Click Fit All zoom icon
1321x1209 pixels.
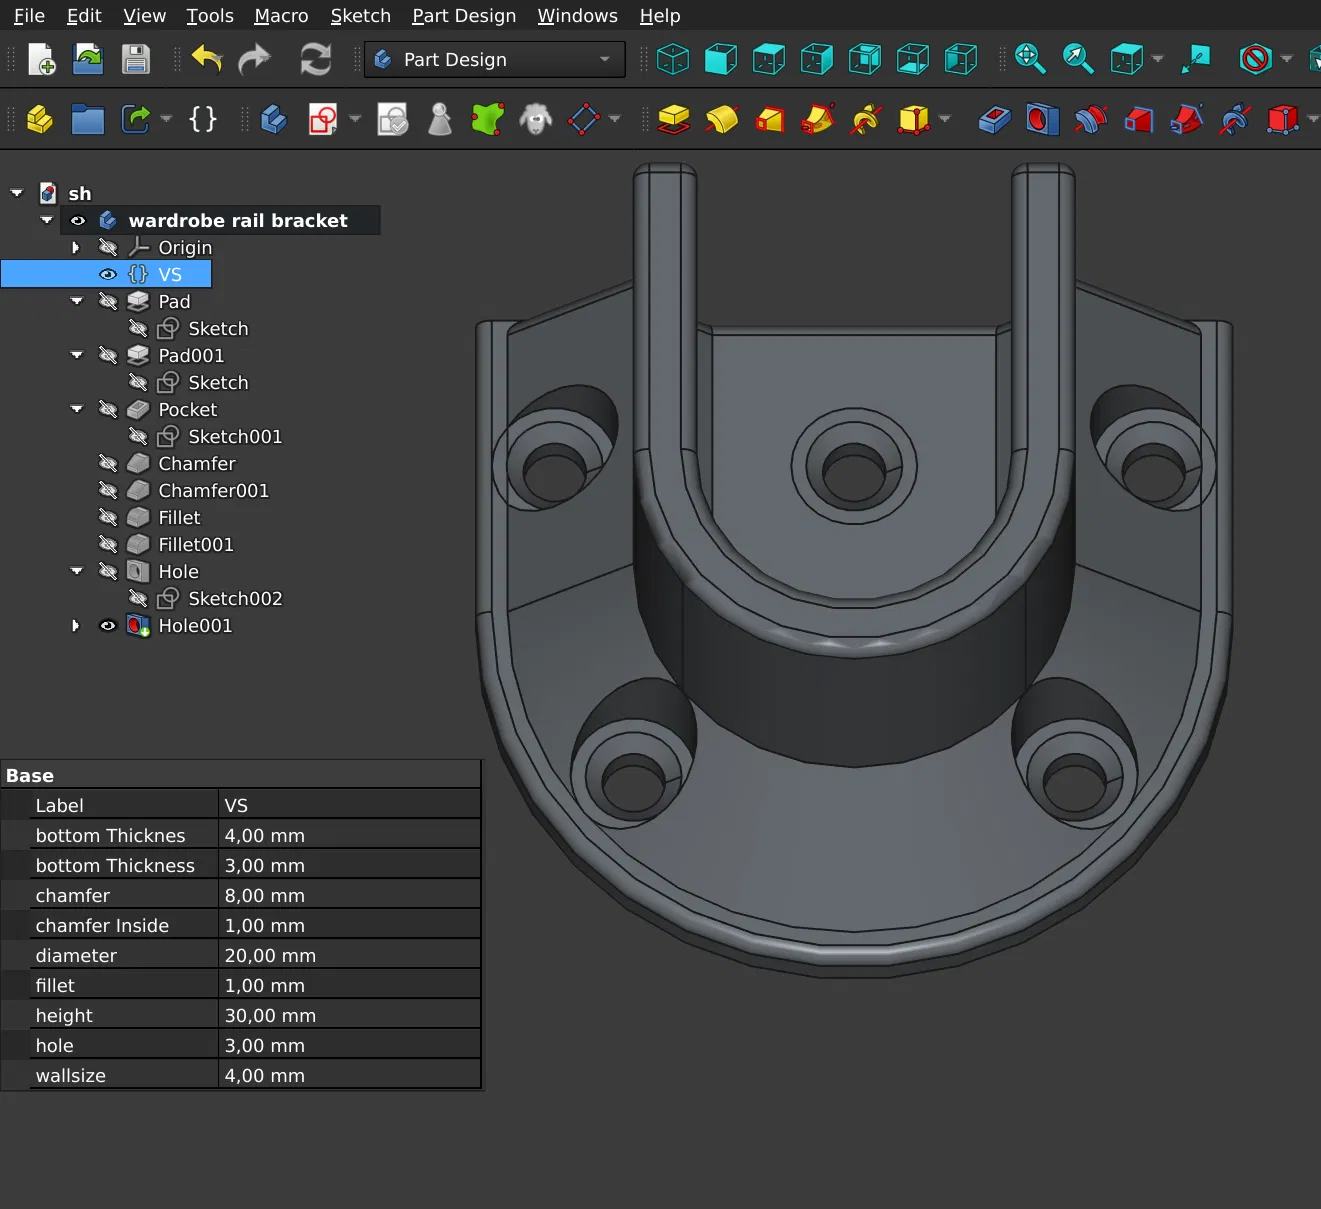click(1030, 60)
